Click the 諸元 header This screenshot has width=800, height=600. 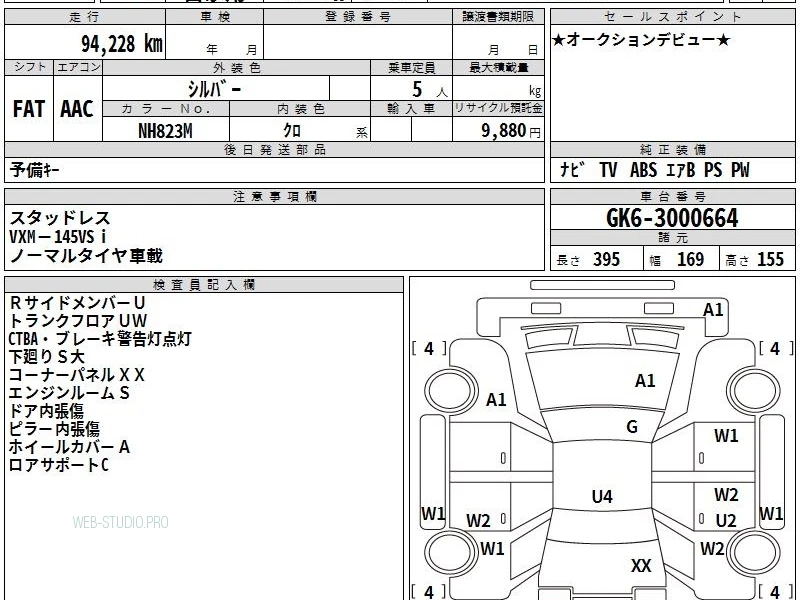point(673,238)
